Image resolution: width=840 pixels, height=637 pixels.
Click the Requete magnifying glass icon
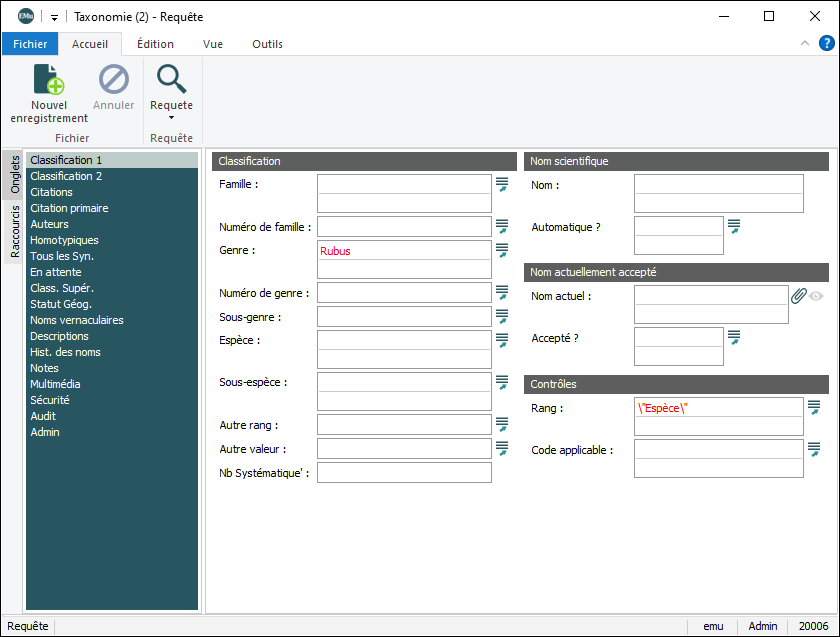pyautogui.click(x=171, y=80)
